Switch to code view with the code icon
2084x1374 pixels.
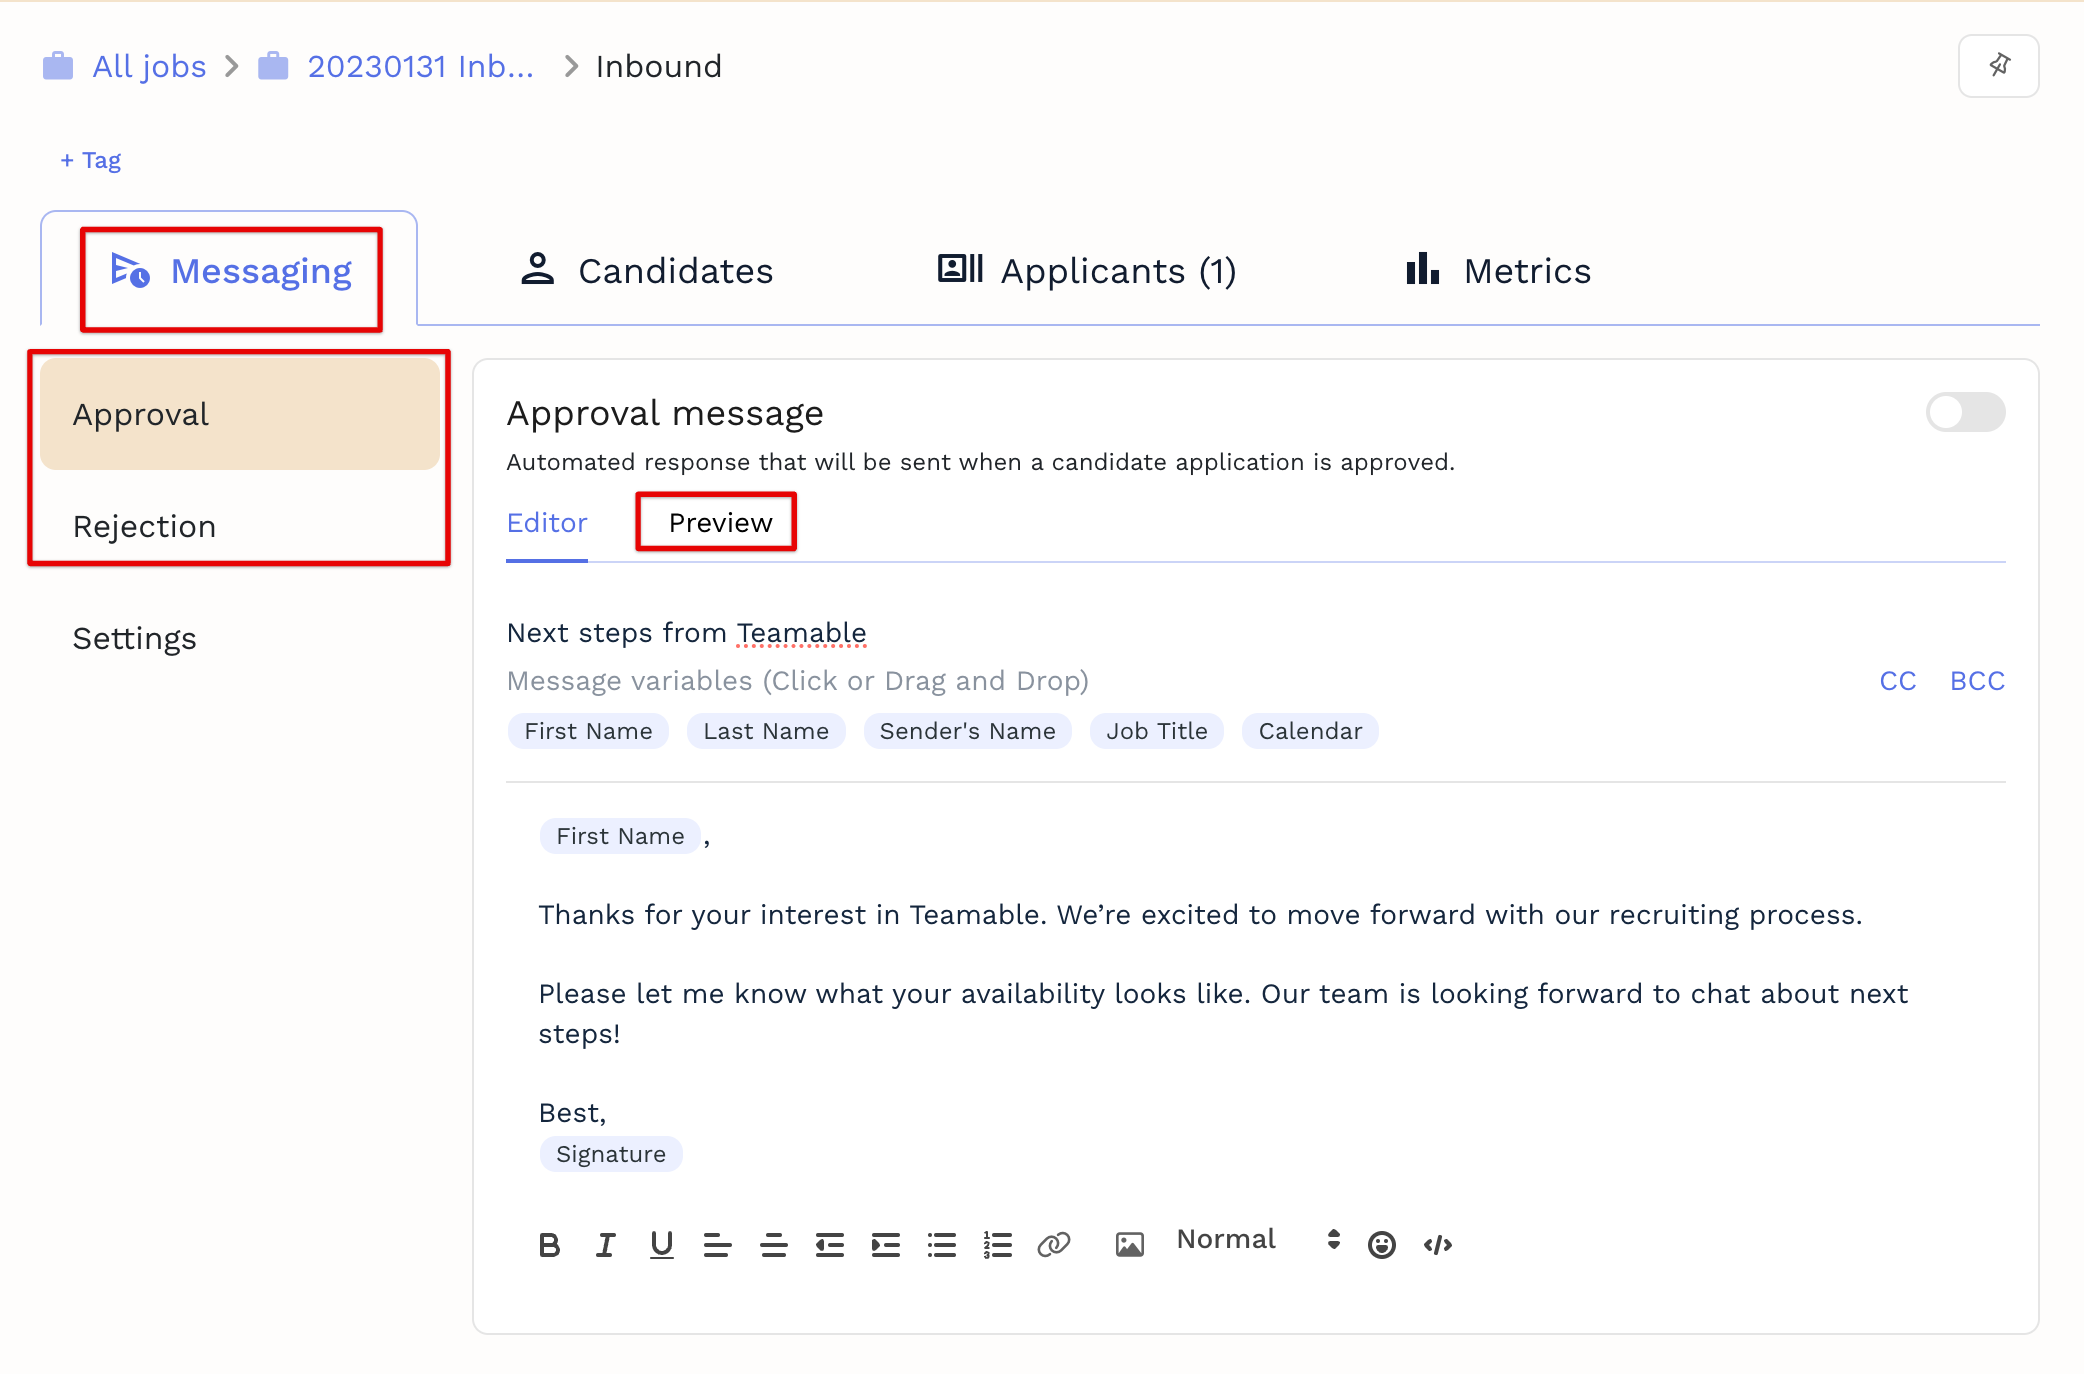(1438, 1244)
